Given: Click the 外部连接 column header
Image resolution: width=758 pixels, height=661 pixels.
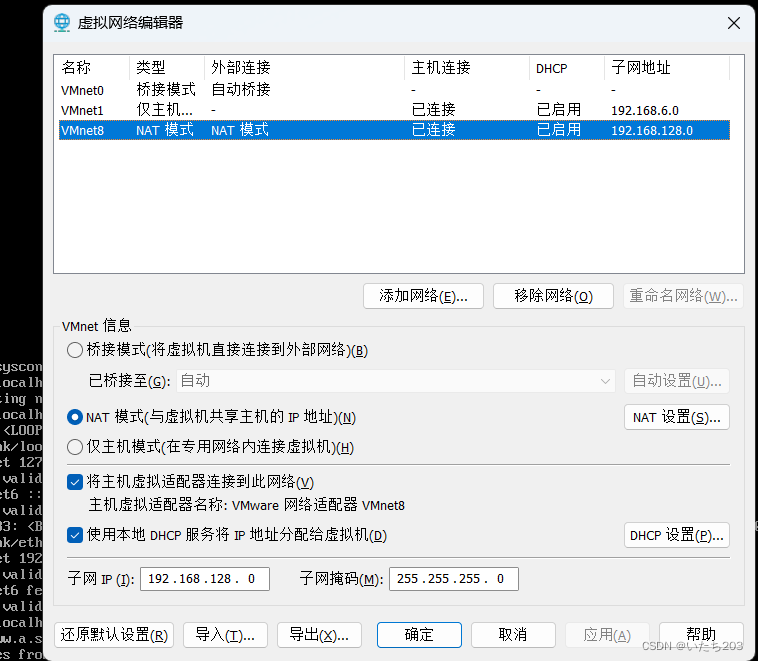Looking at the screenshot, I should 304,68.
